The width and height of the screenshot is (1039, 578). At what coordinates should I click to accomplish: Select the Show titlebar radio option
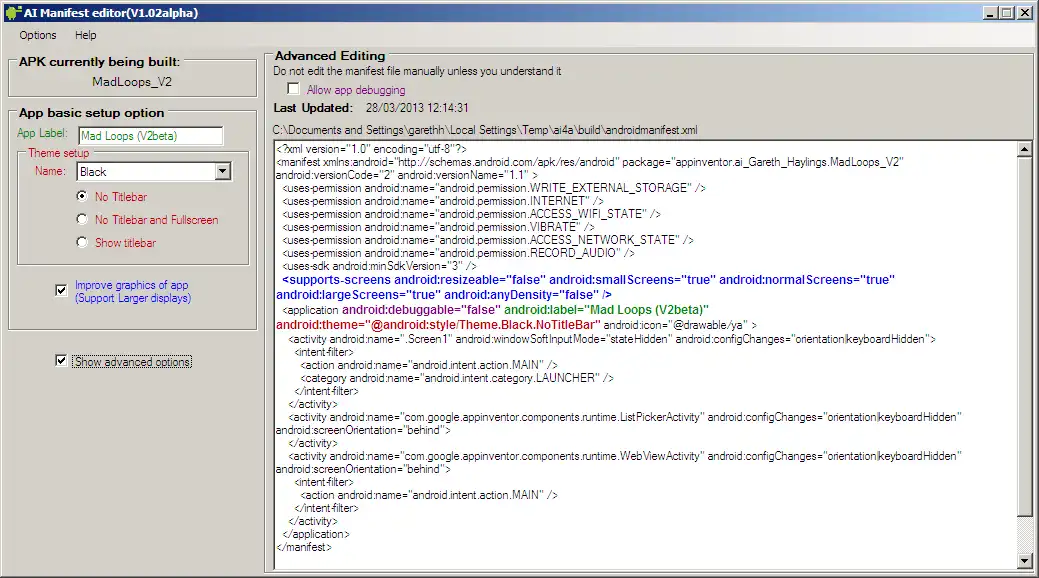(x=82, y=242)
